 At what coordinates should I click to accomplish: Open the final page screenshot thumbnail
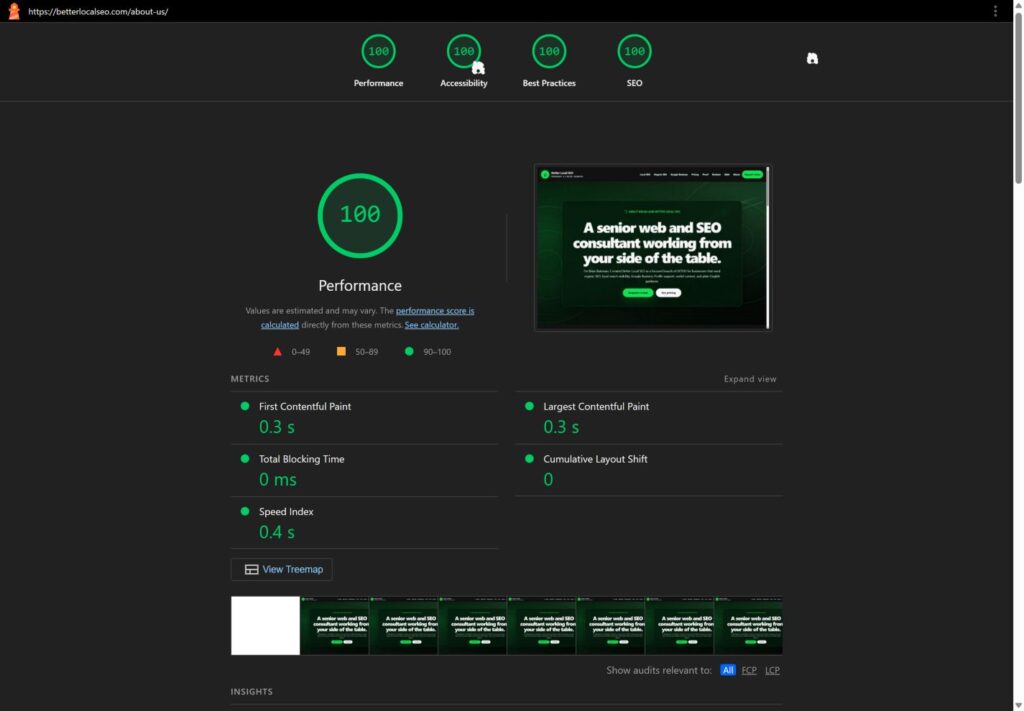pyautogui.click(x=652, y=247)
